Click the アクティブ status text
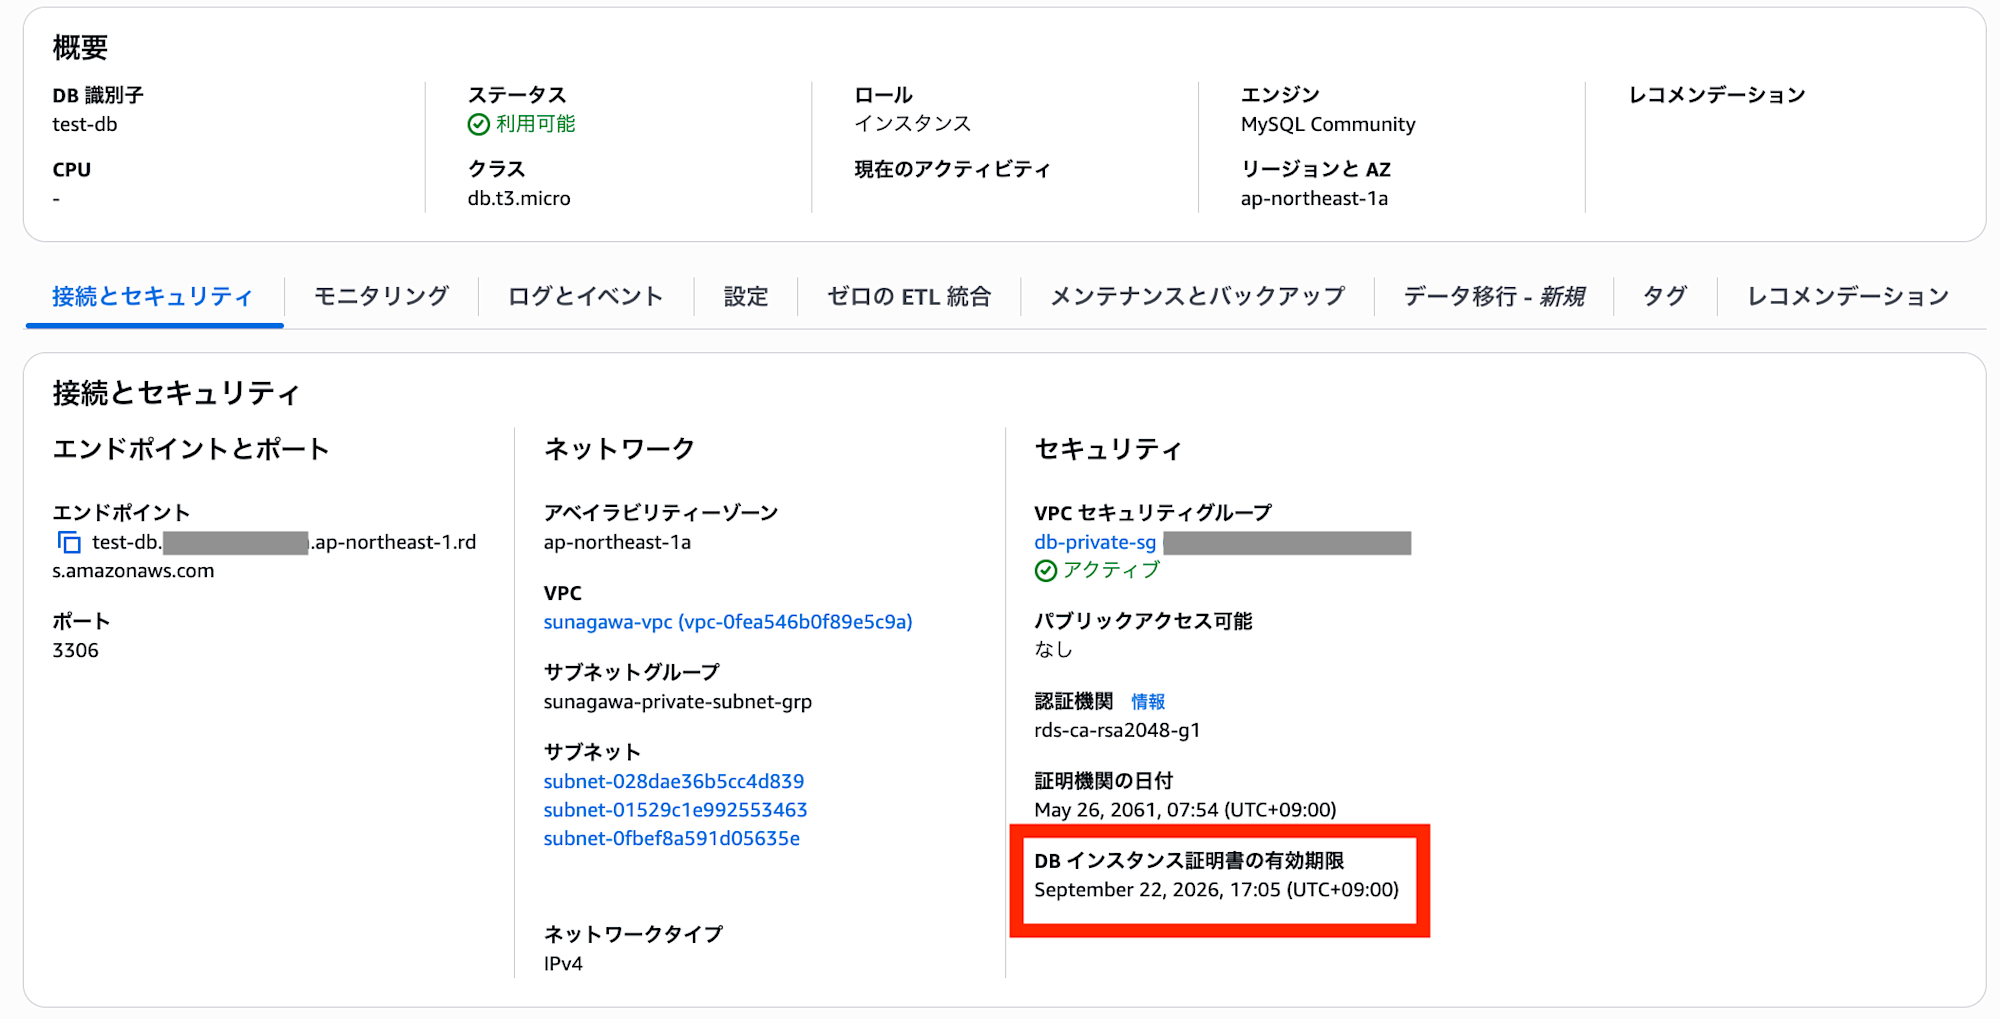The height and width of the screenshot is (1019, 2000). 1111,570
